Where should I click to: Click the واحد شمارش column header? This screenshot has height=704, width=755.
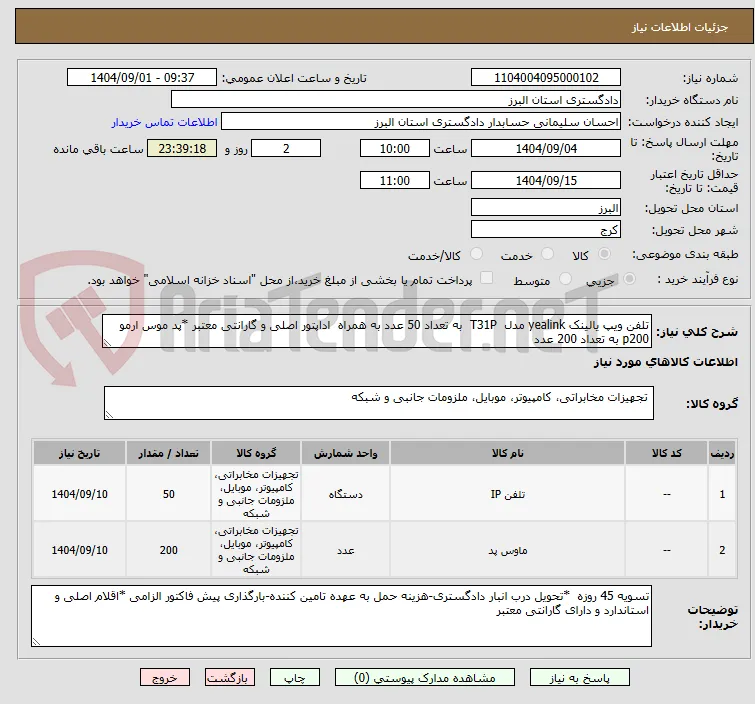click(x=345, y=453)
